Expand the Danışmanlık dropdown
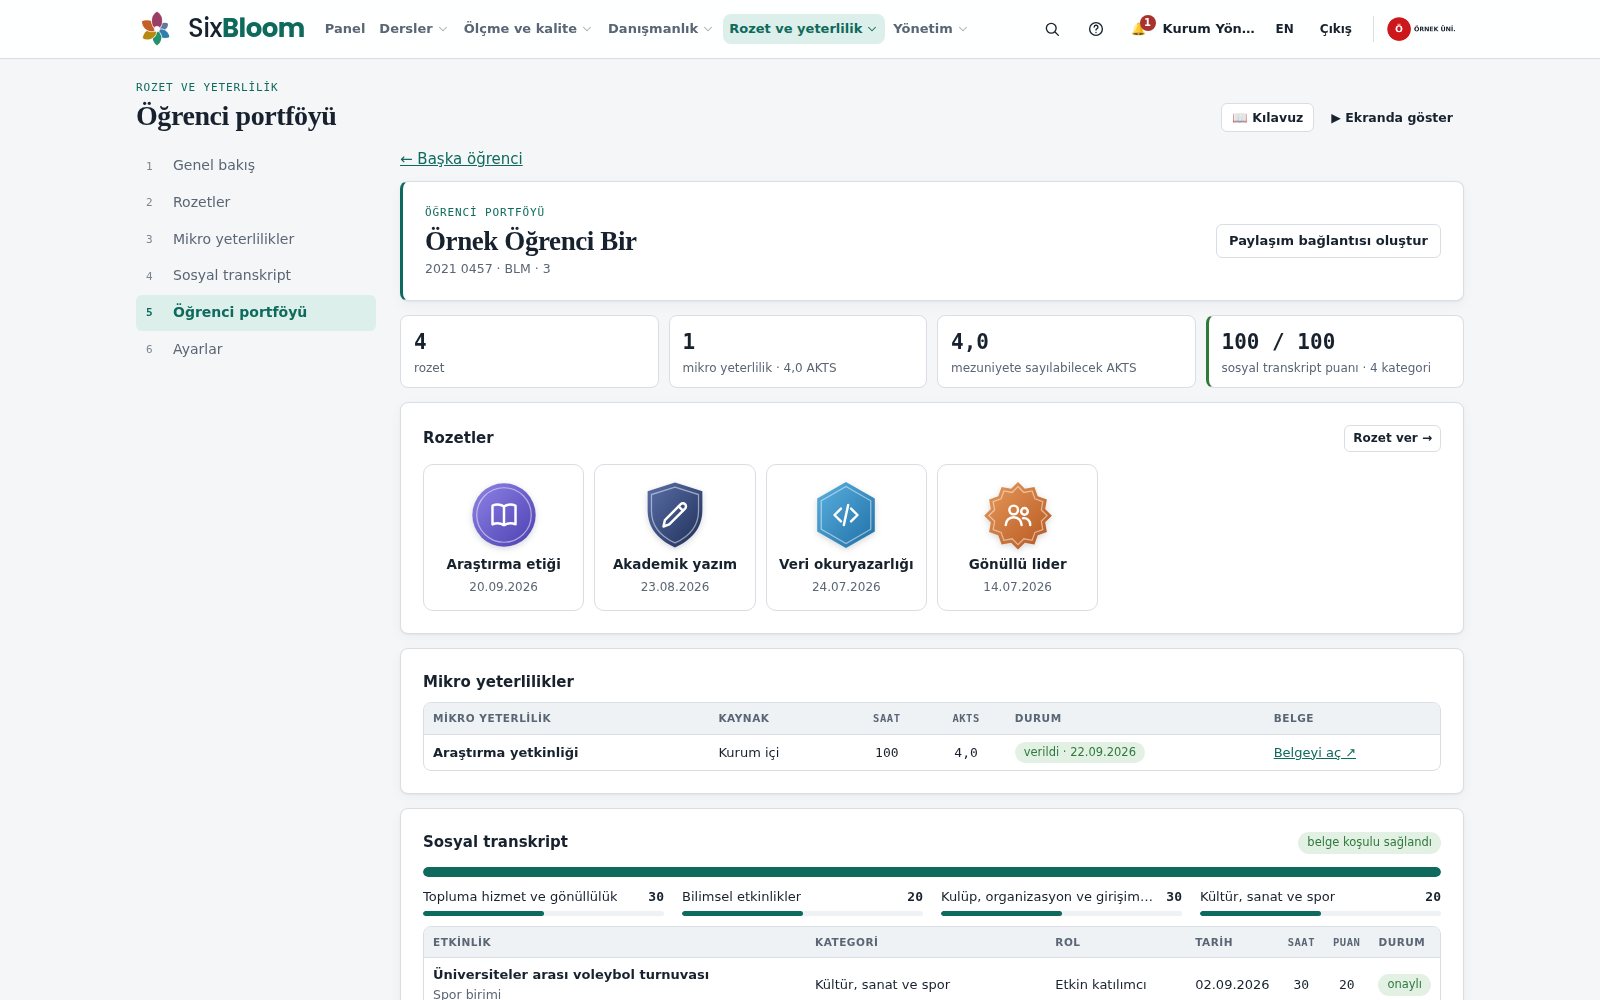 coord(660,29)
